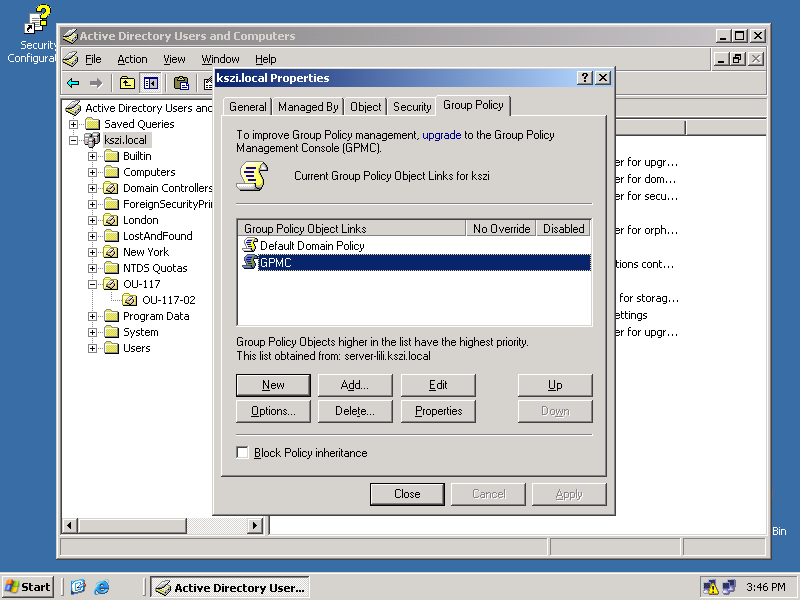Screen dimensions: 800x600
Task: Expand the Saved Queries node
Action: (x=73, y=124)
